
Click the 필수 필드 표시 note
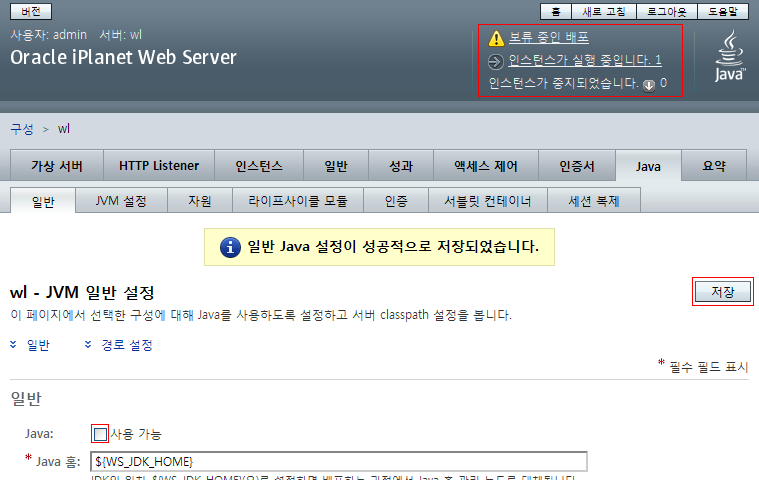point(708,367)
